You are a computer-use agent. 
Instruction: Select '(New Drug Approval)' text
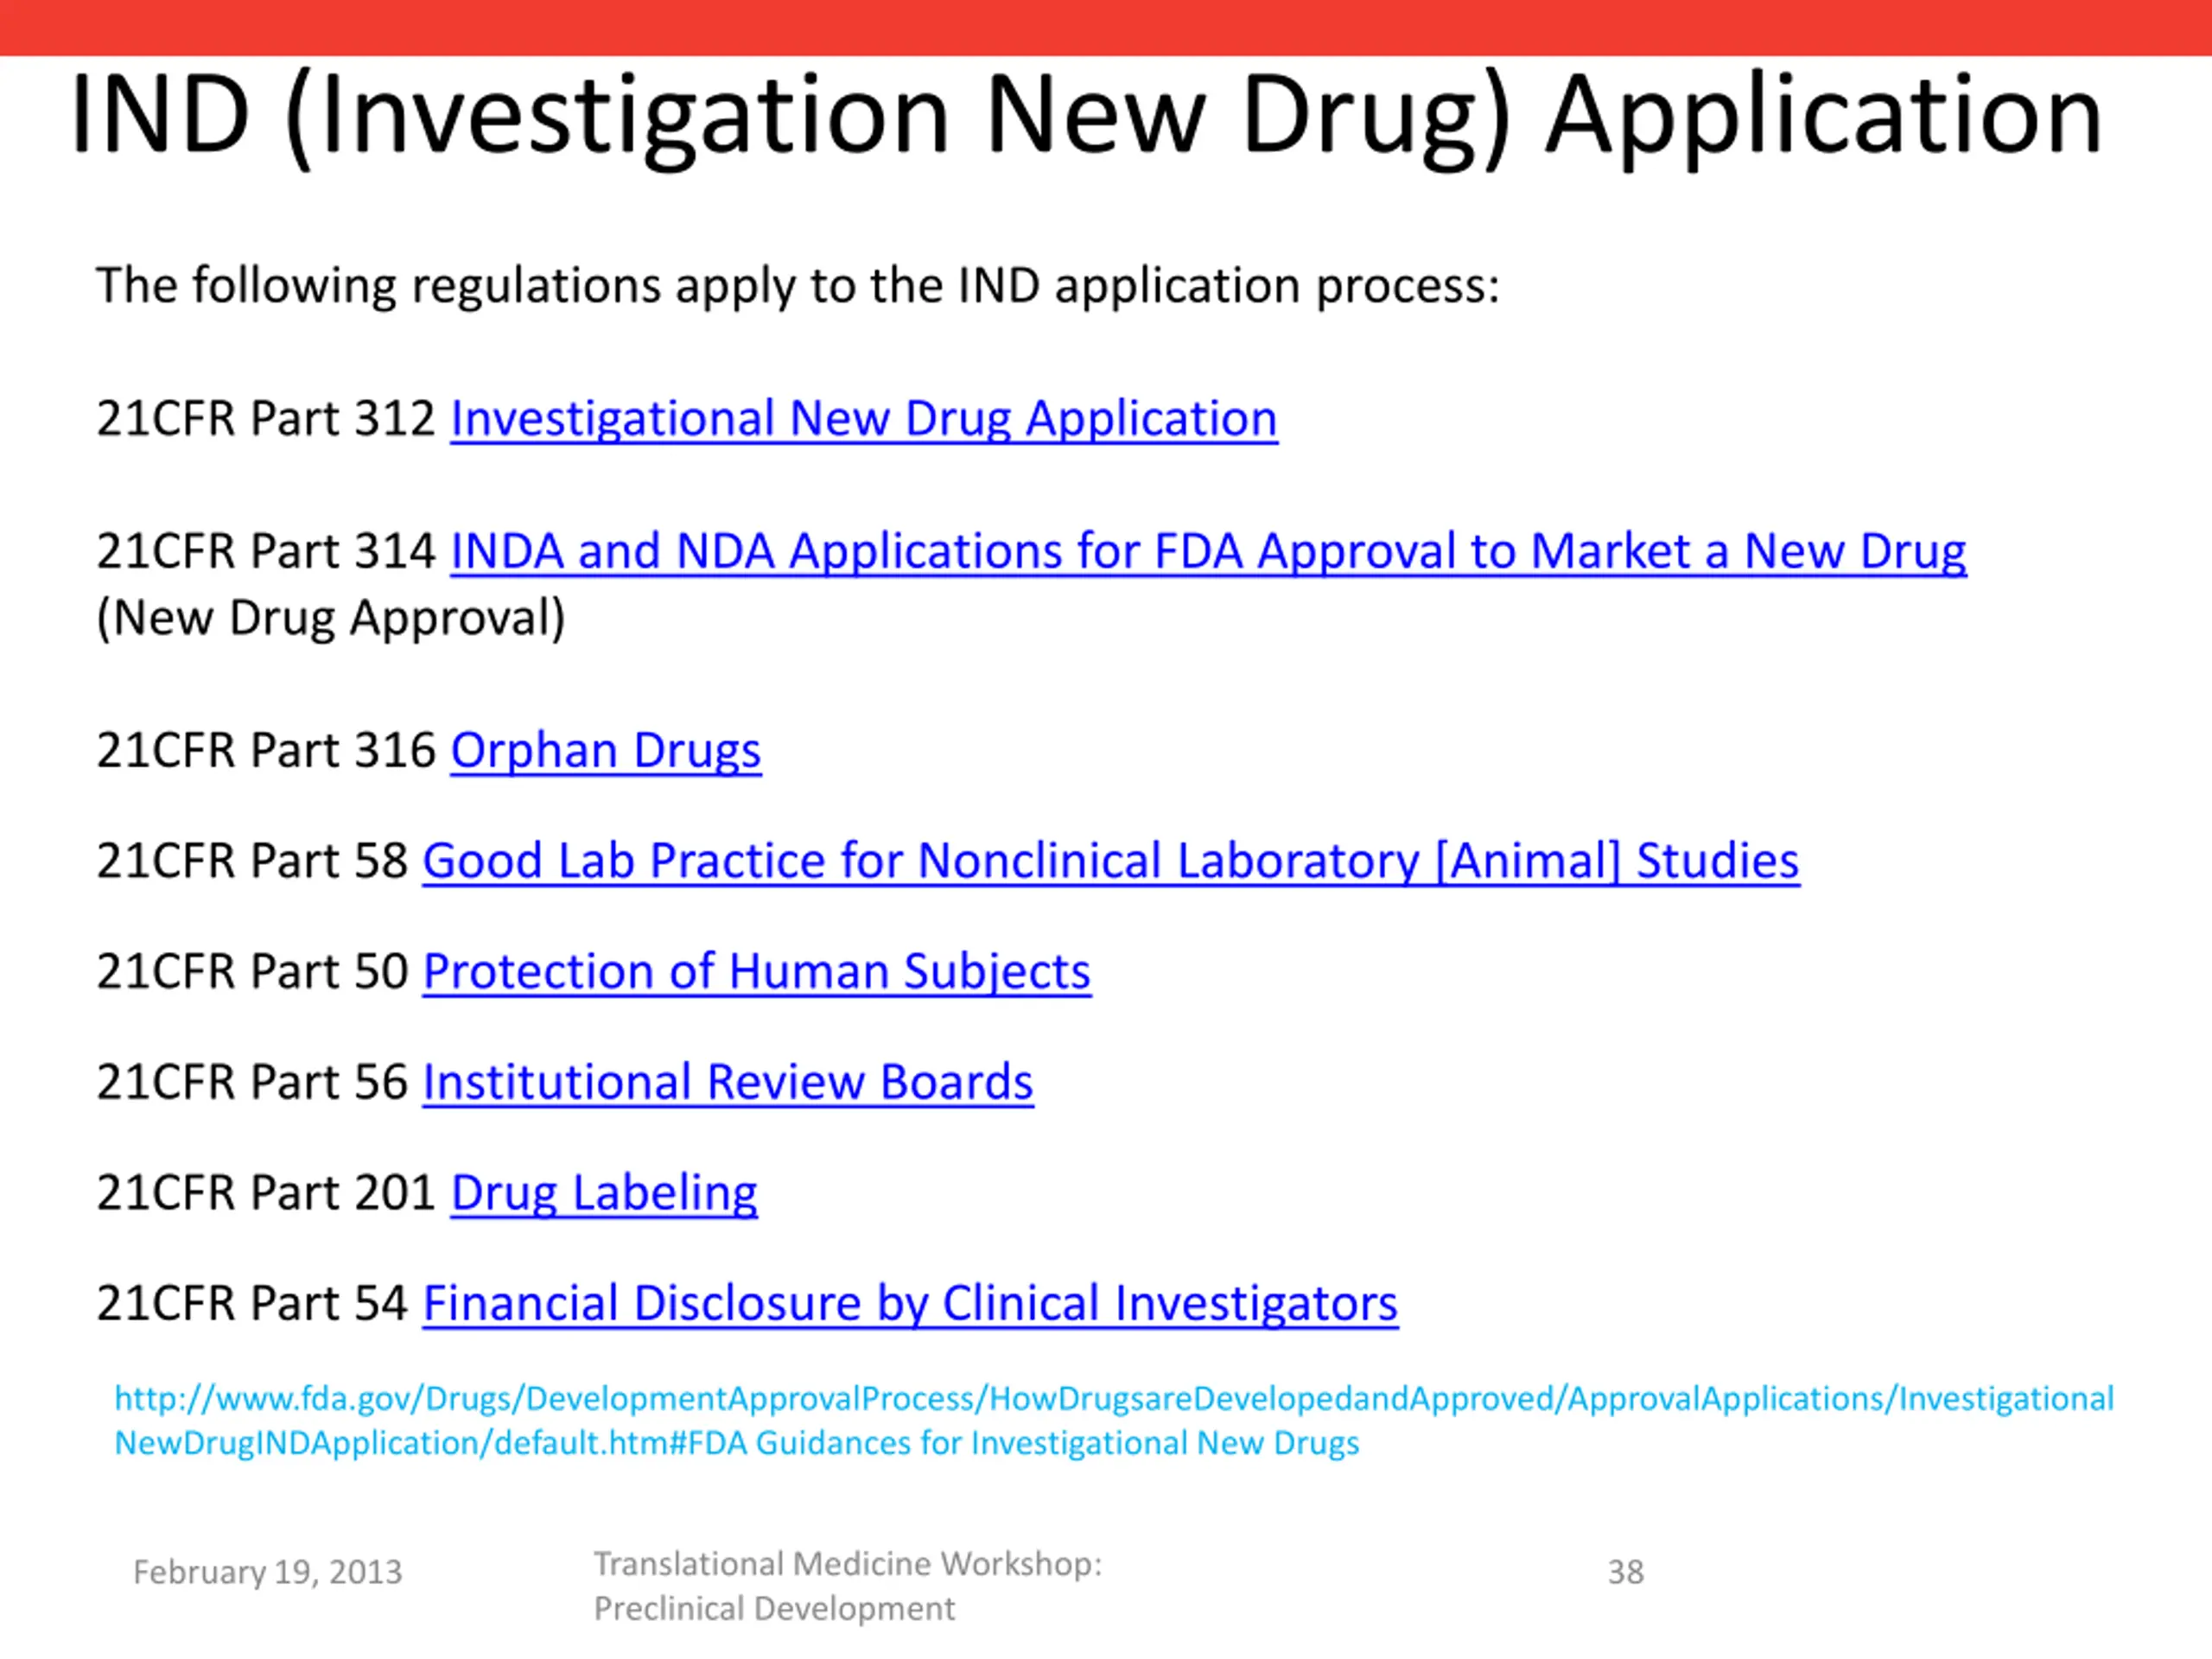[331, 619]
